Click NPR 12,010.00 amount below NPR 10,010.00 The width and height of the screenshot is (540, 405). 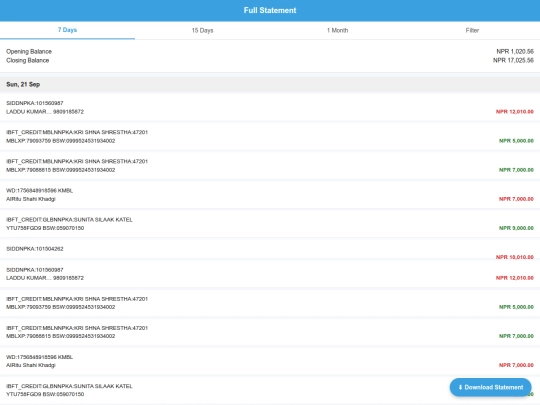point(515,278)
